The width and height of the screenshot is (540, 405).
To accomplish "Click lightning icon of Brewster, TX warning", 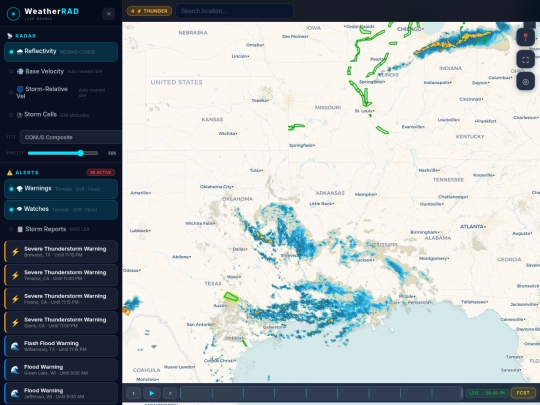I will [15, 252].
